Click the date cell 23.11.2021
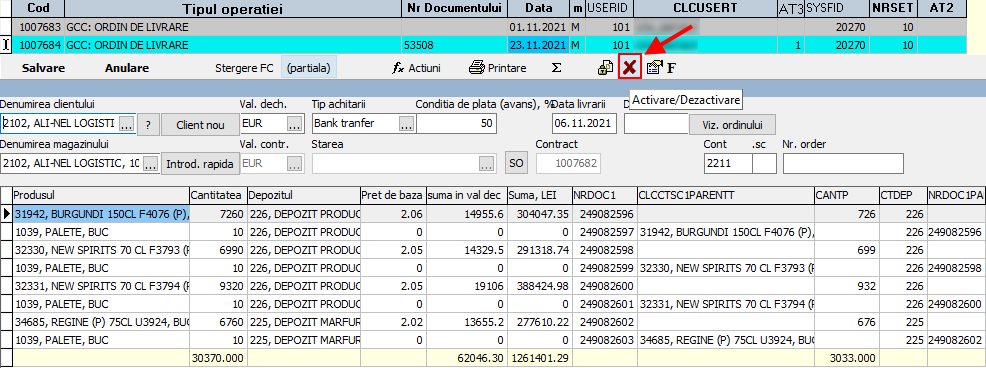Screen dimensions: 986x368 538,45
